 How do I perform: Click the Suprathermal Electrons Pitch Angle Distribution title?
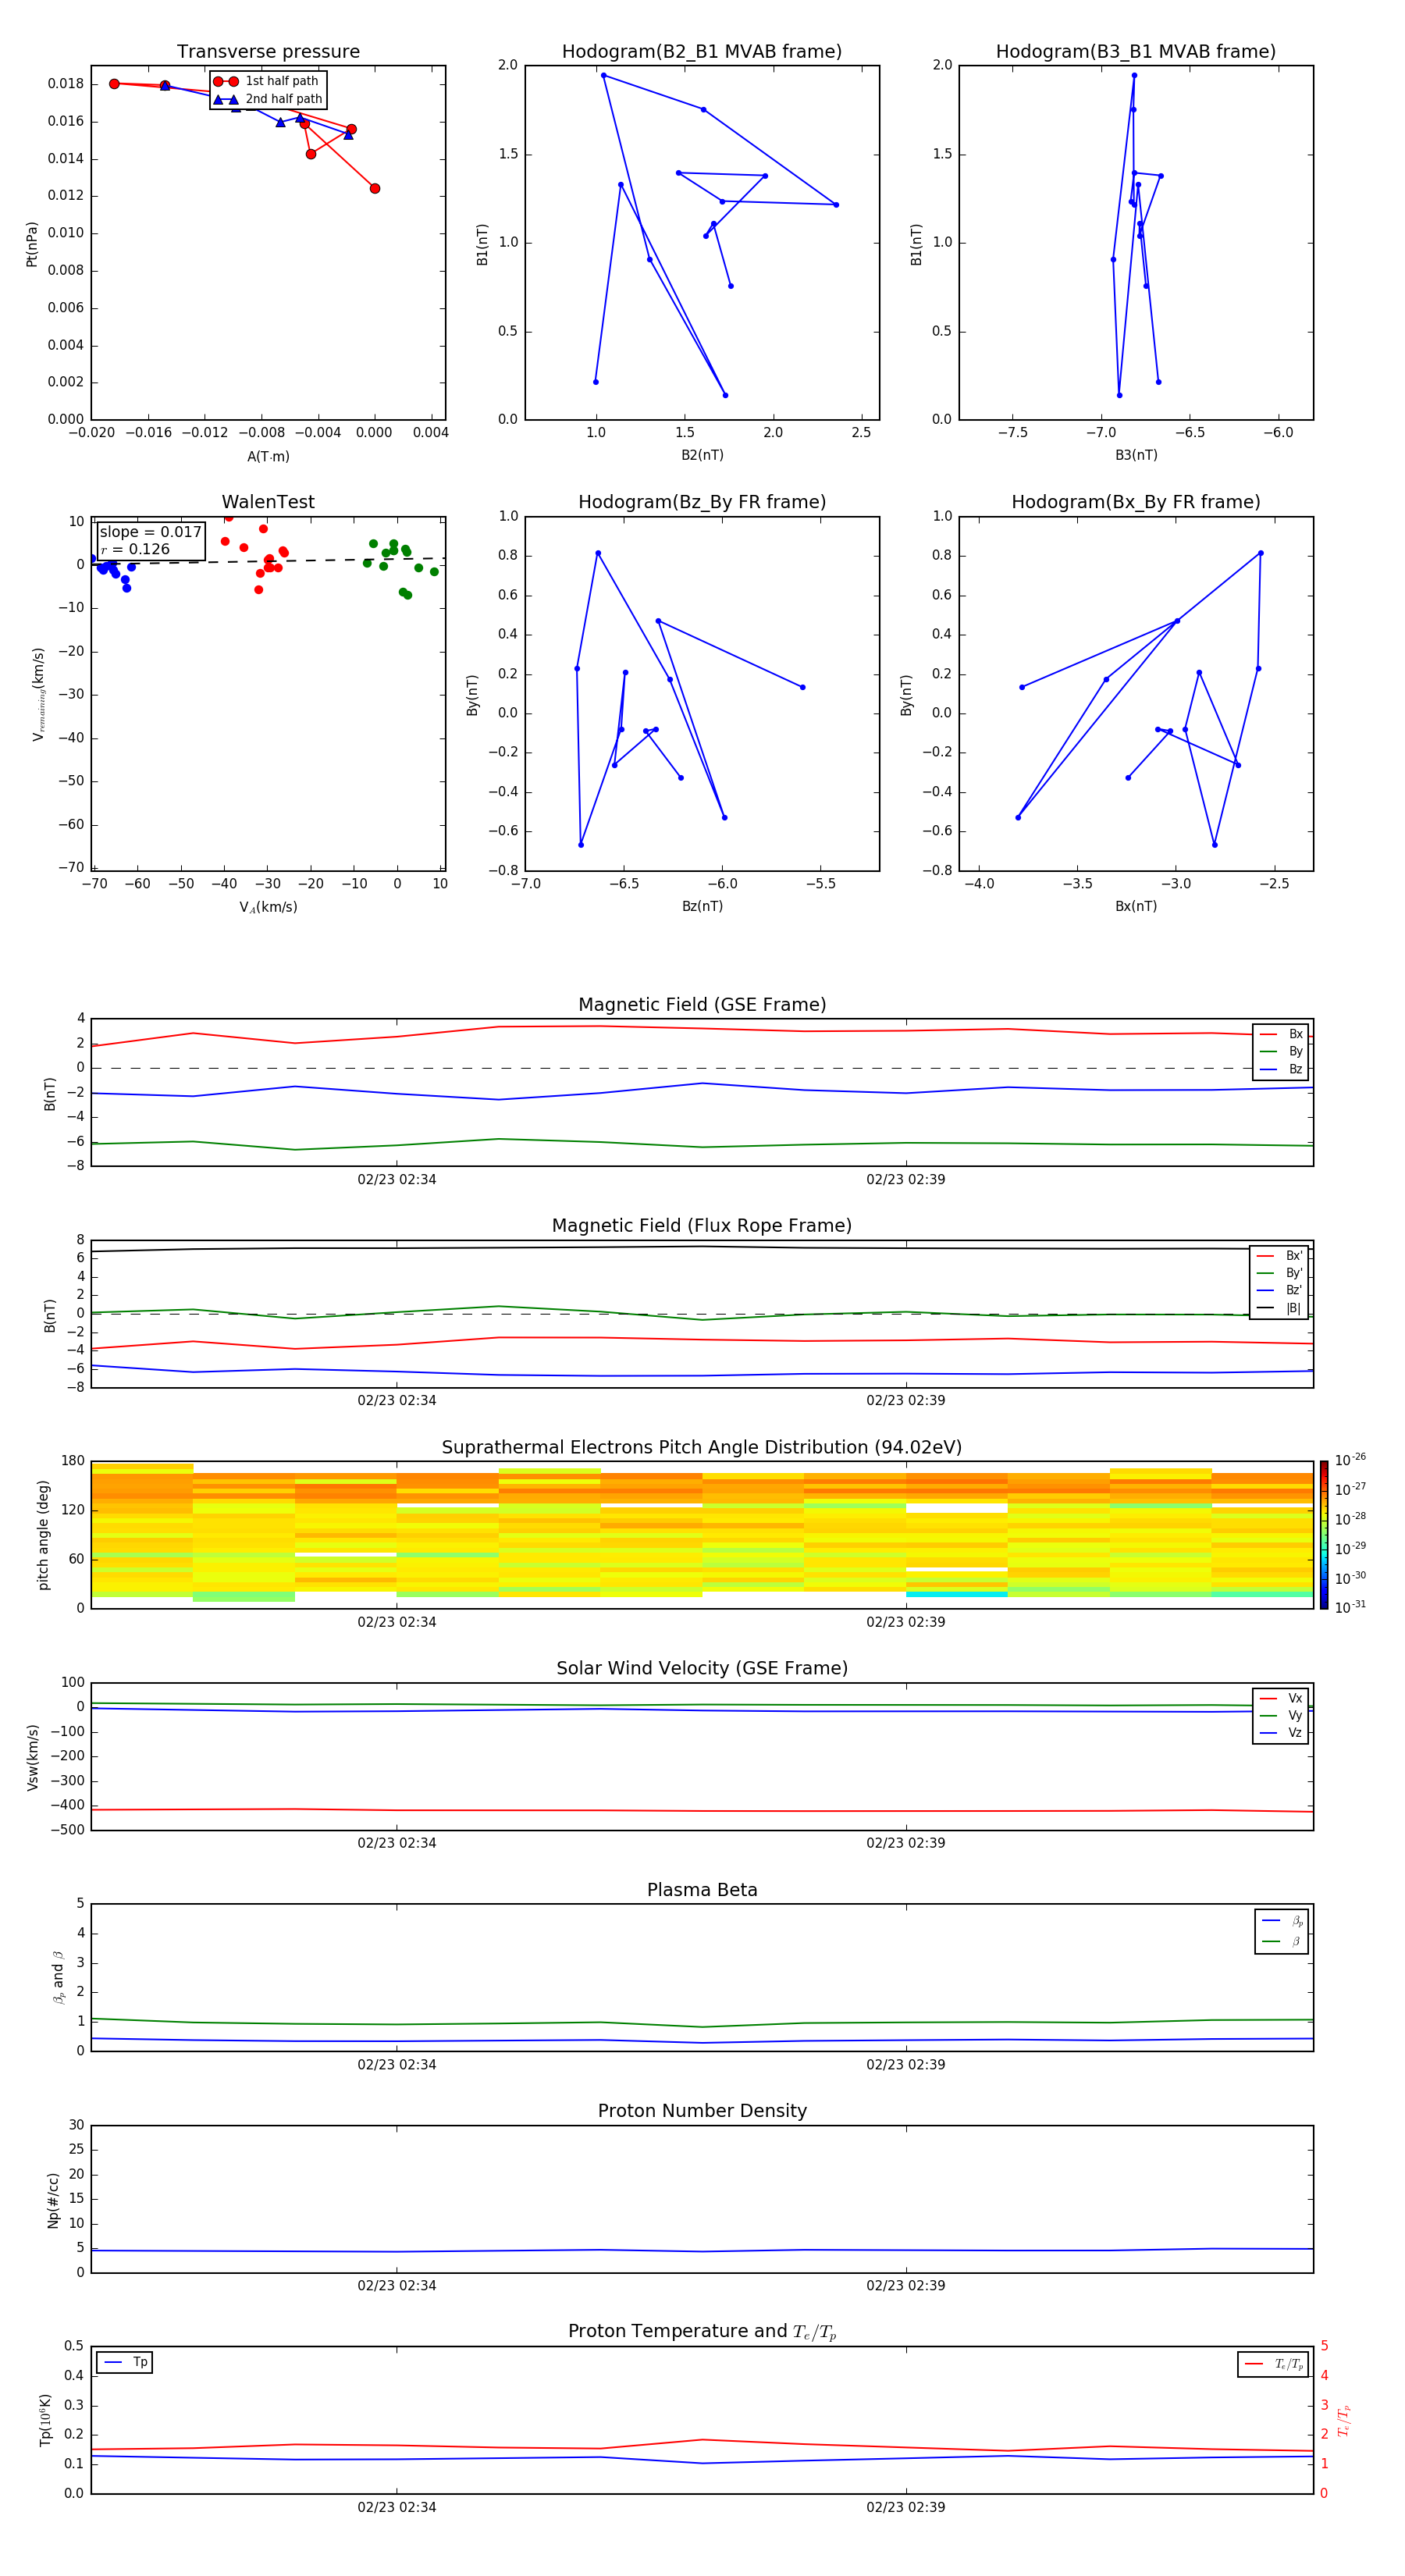pos(702,1448)
